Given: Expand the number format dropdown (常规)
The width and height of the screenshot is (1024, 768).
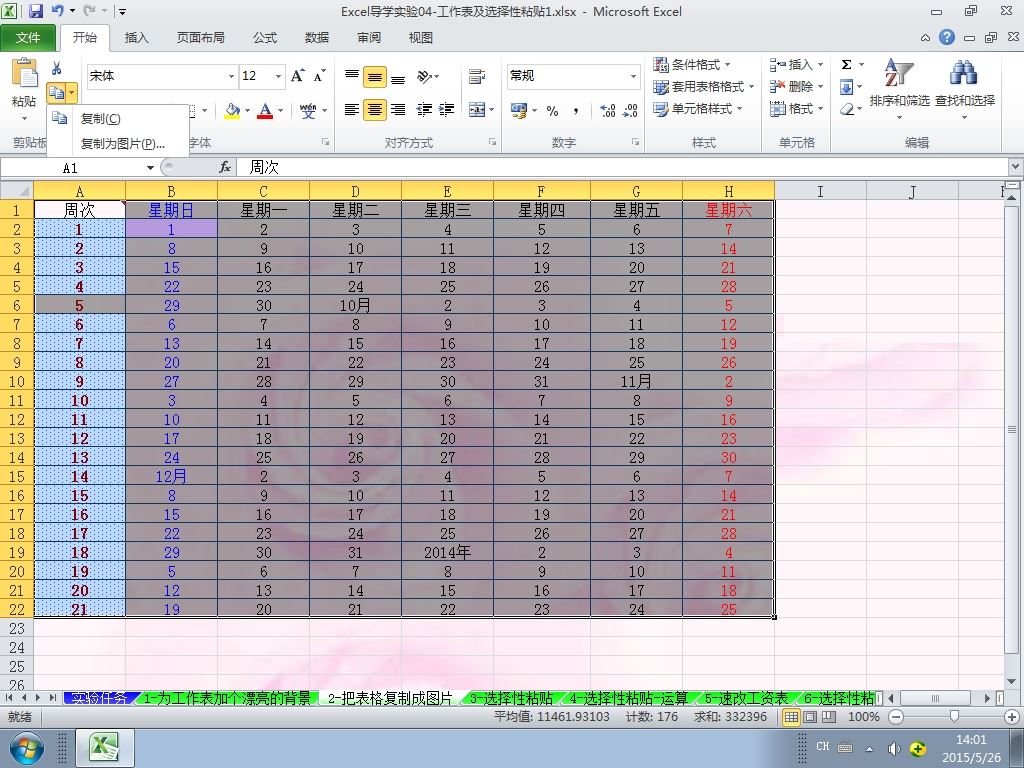Looking at the screenshot, I should 633,76.
